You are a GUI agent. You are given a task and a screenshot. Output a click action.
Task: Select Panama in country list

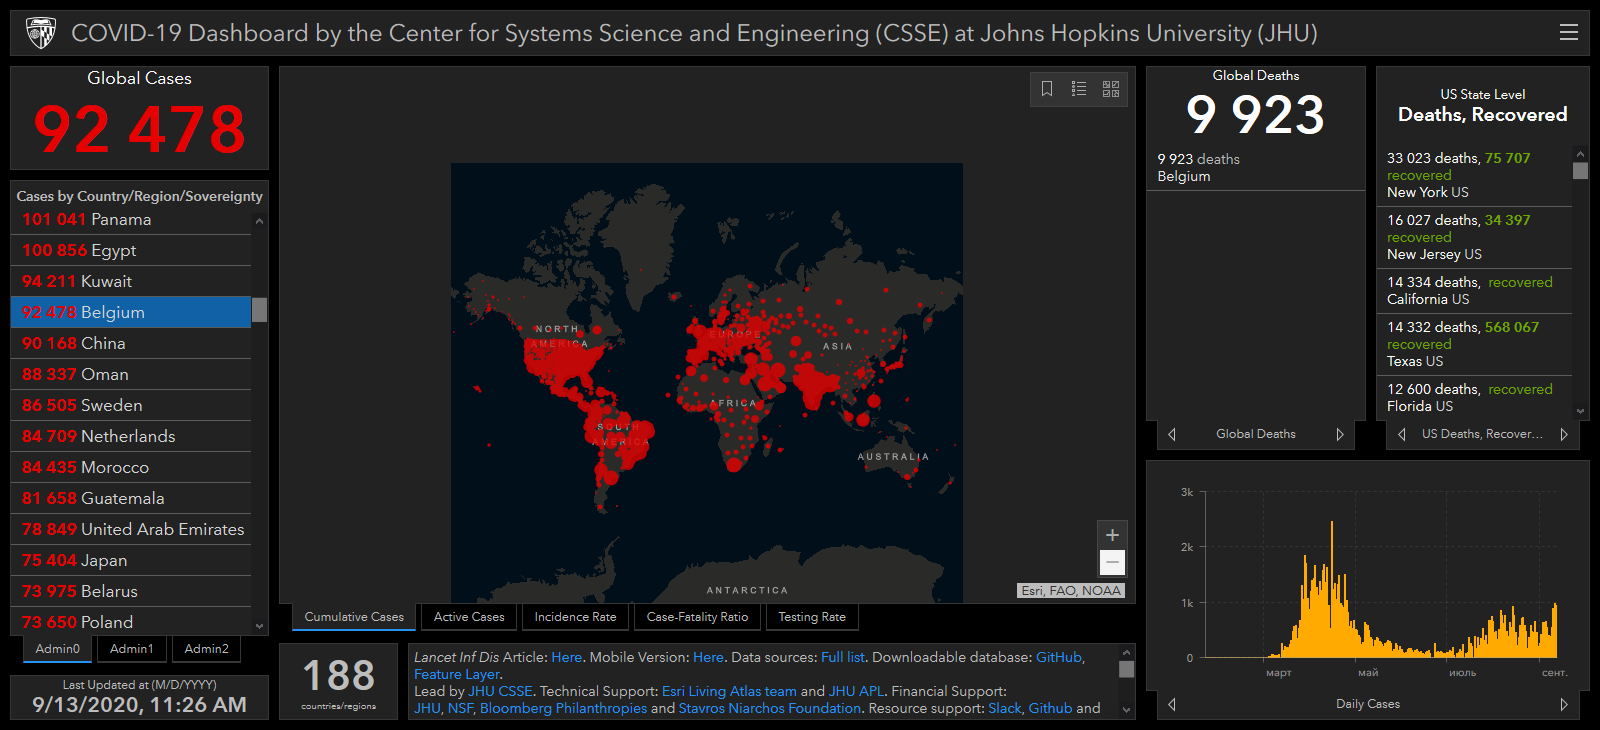[131, 219]
